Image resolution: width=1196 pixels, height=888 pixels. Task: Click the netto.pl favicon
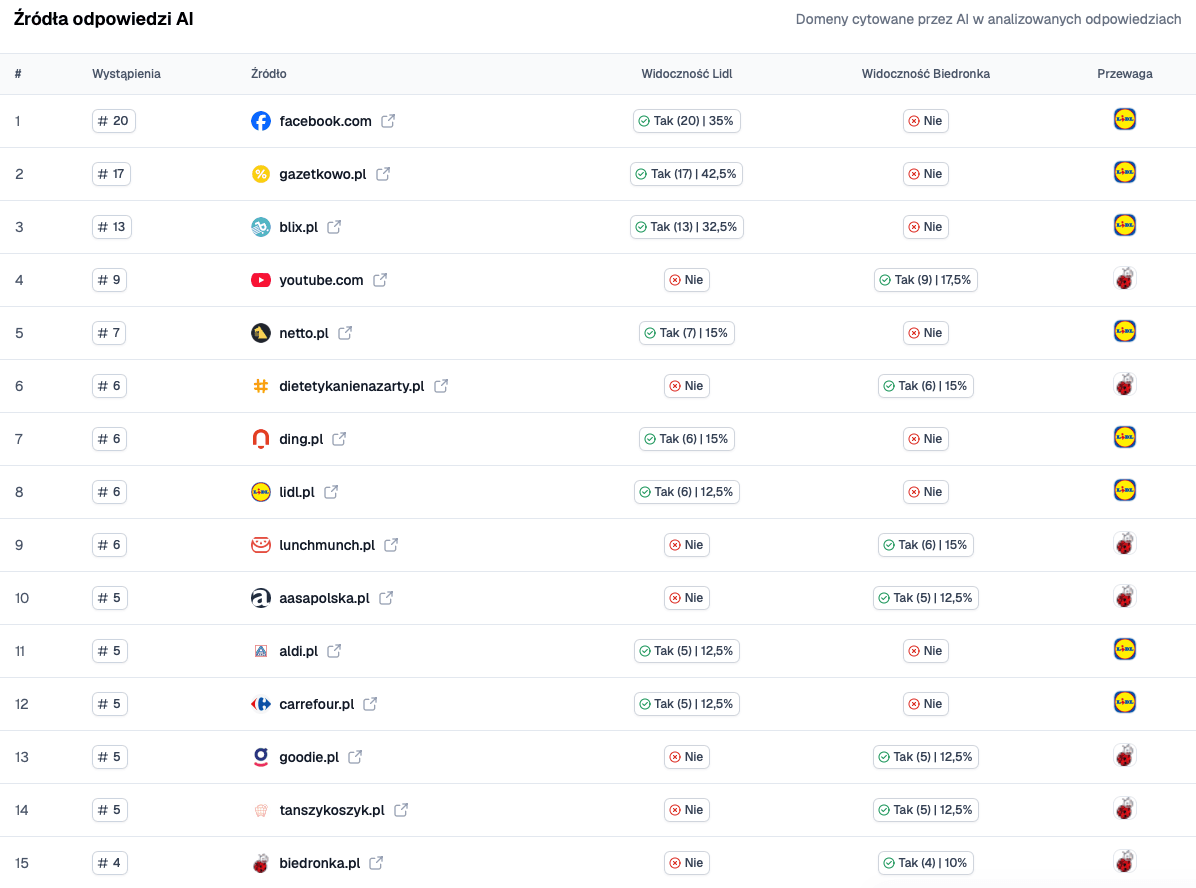tap(261, 333)
